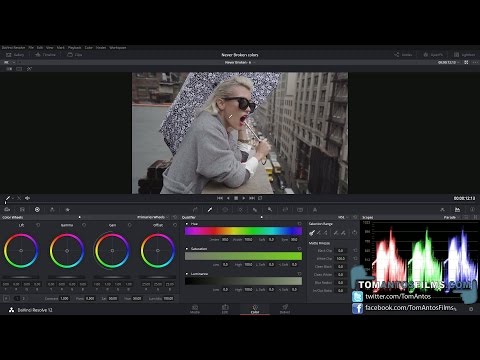The width and height of the screenshot is (480, 360).
Task: Open the Blur palette
Action: coord(255,210)
